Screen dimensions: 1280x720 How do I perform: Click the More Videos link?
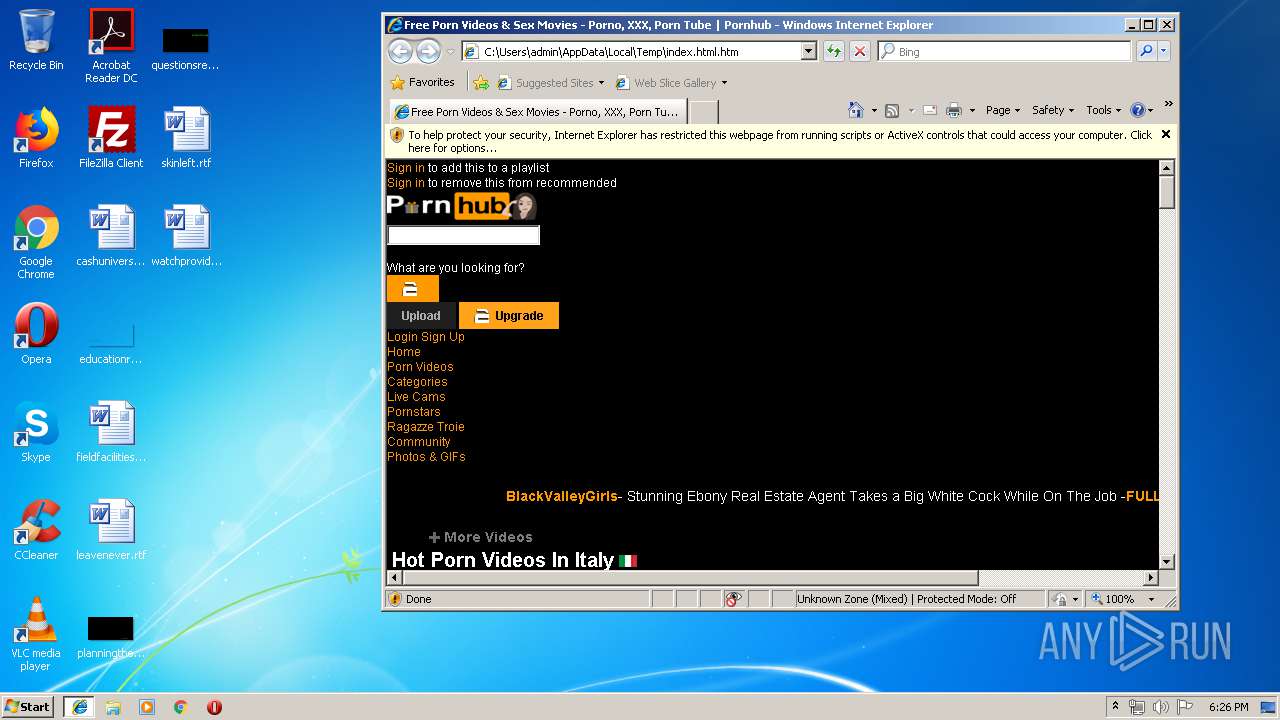(481, 537)
